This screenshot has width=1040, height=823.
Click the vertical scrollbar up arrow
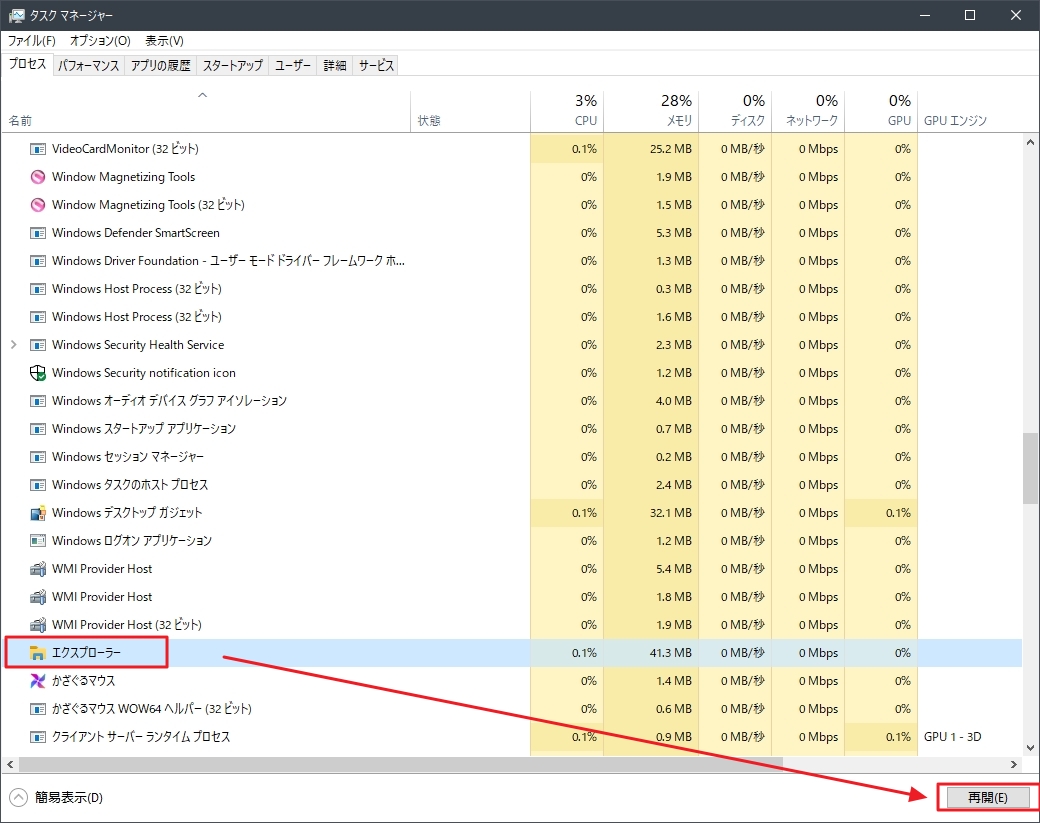point(1030,141)
